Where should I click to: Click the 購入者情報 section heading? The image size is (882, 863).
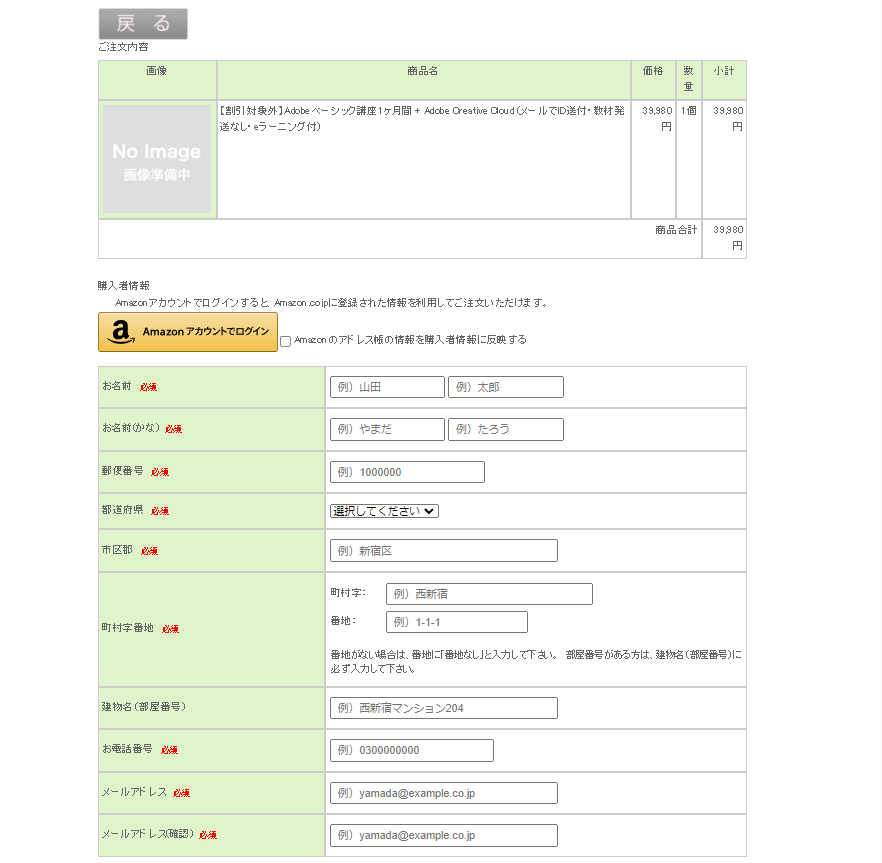point(124,286)
